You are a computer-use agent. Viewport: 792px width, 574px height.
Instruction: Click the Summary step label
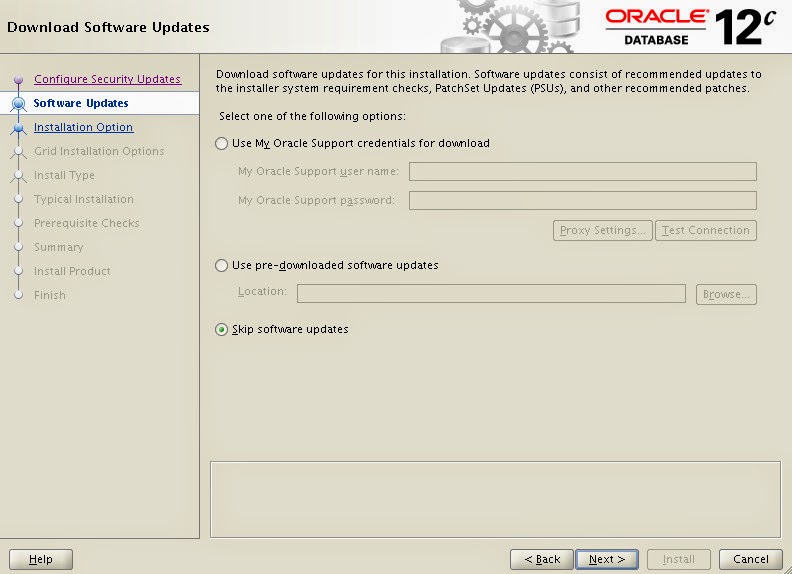pyautogui.click(x=59, y=247)
